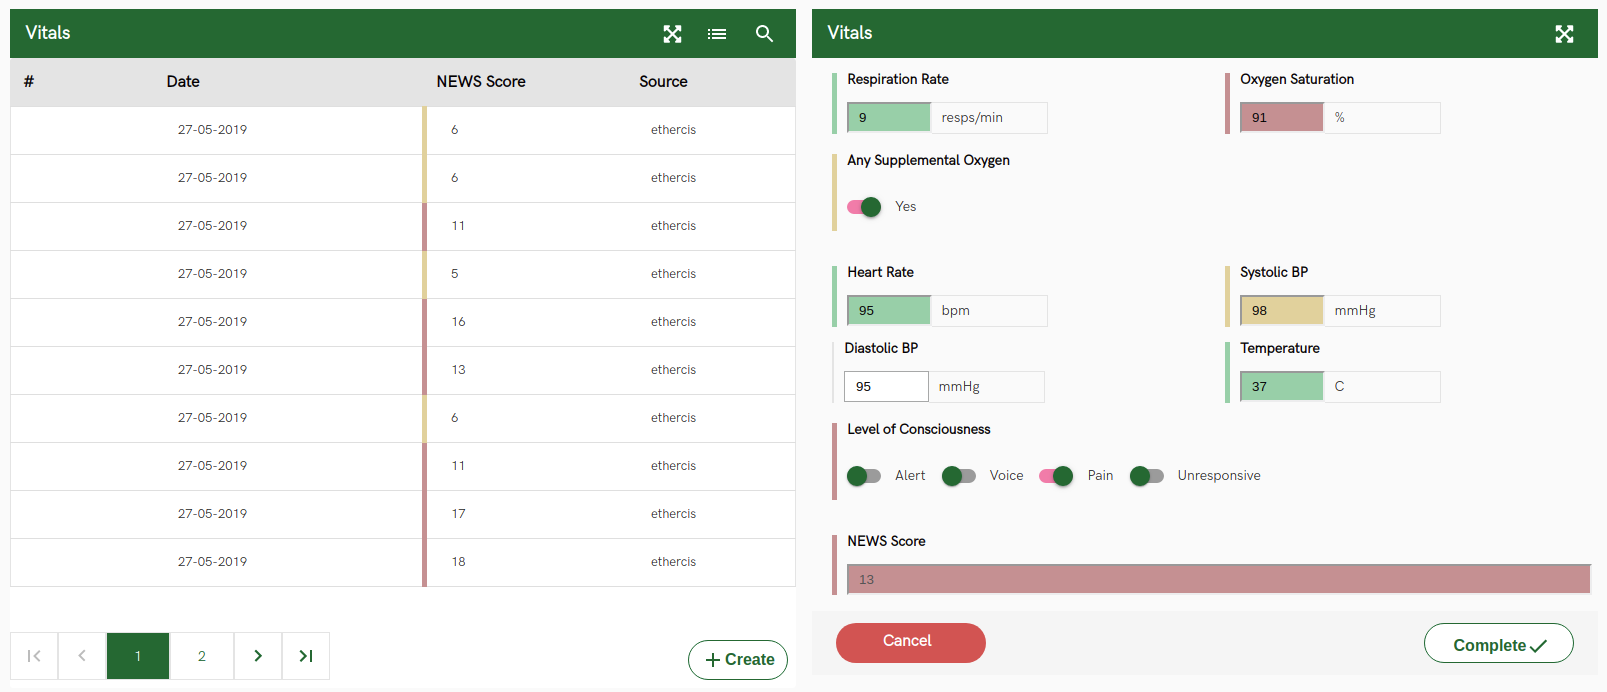Toggle the Alert consciousness switch

point(864,476)
